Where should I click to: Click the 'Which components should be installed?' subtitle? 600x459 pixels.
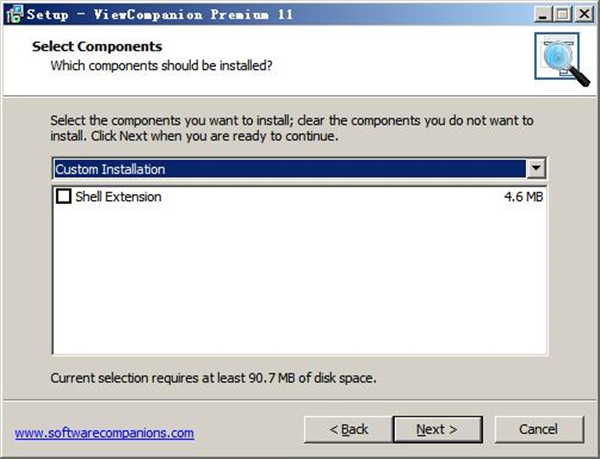[162, 66]
